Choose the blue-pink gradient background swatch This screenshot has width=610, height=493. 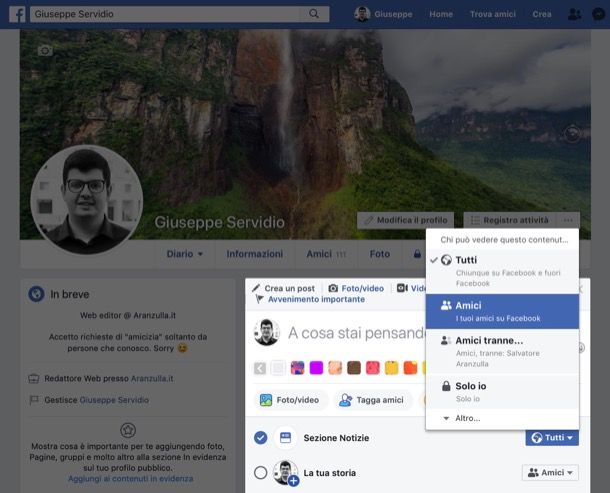pyautogui.click(x=297, y=368)
